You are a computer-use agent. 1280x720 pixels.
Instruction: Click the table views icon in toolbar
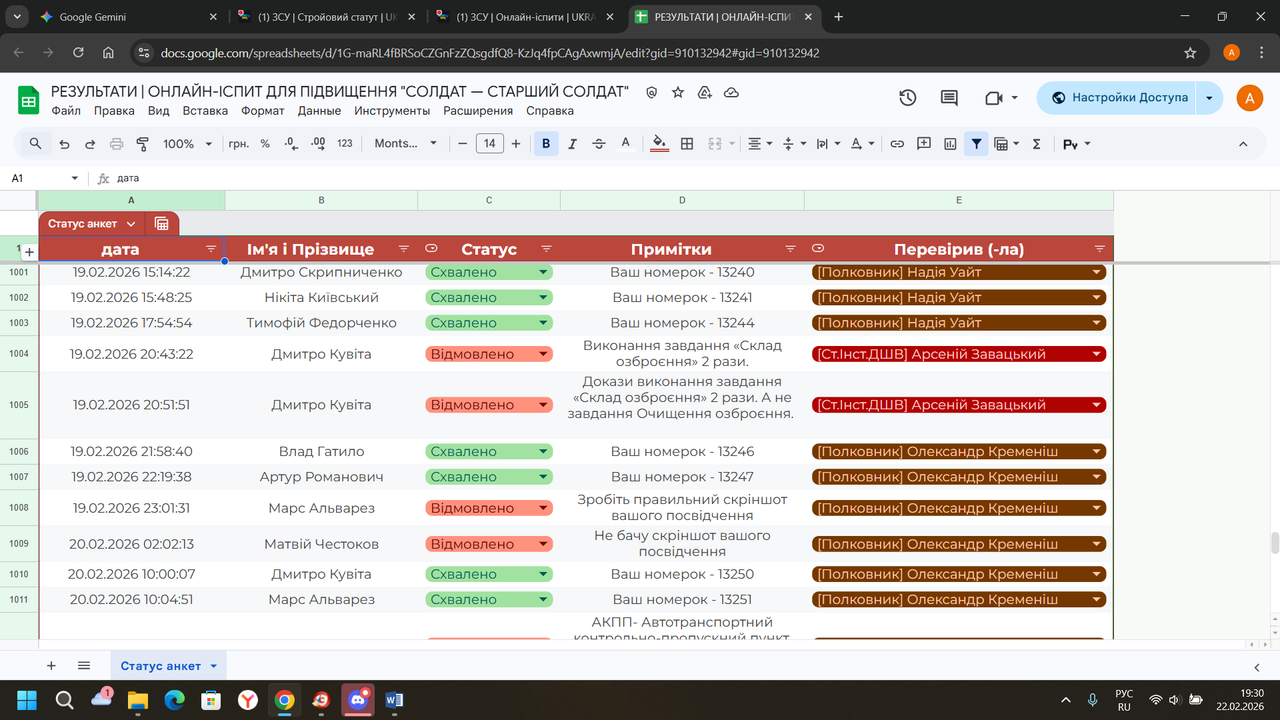(x=1006, y=144)
